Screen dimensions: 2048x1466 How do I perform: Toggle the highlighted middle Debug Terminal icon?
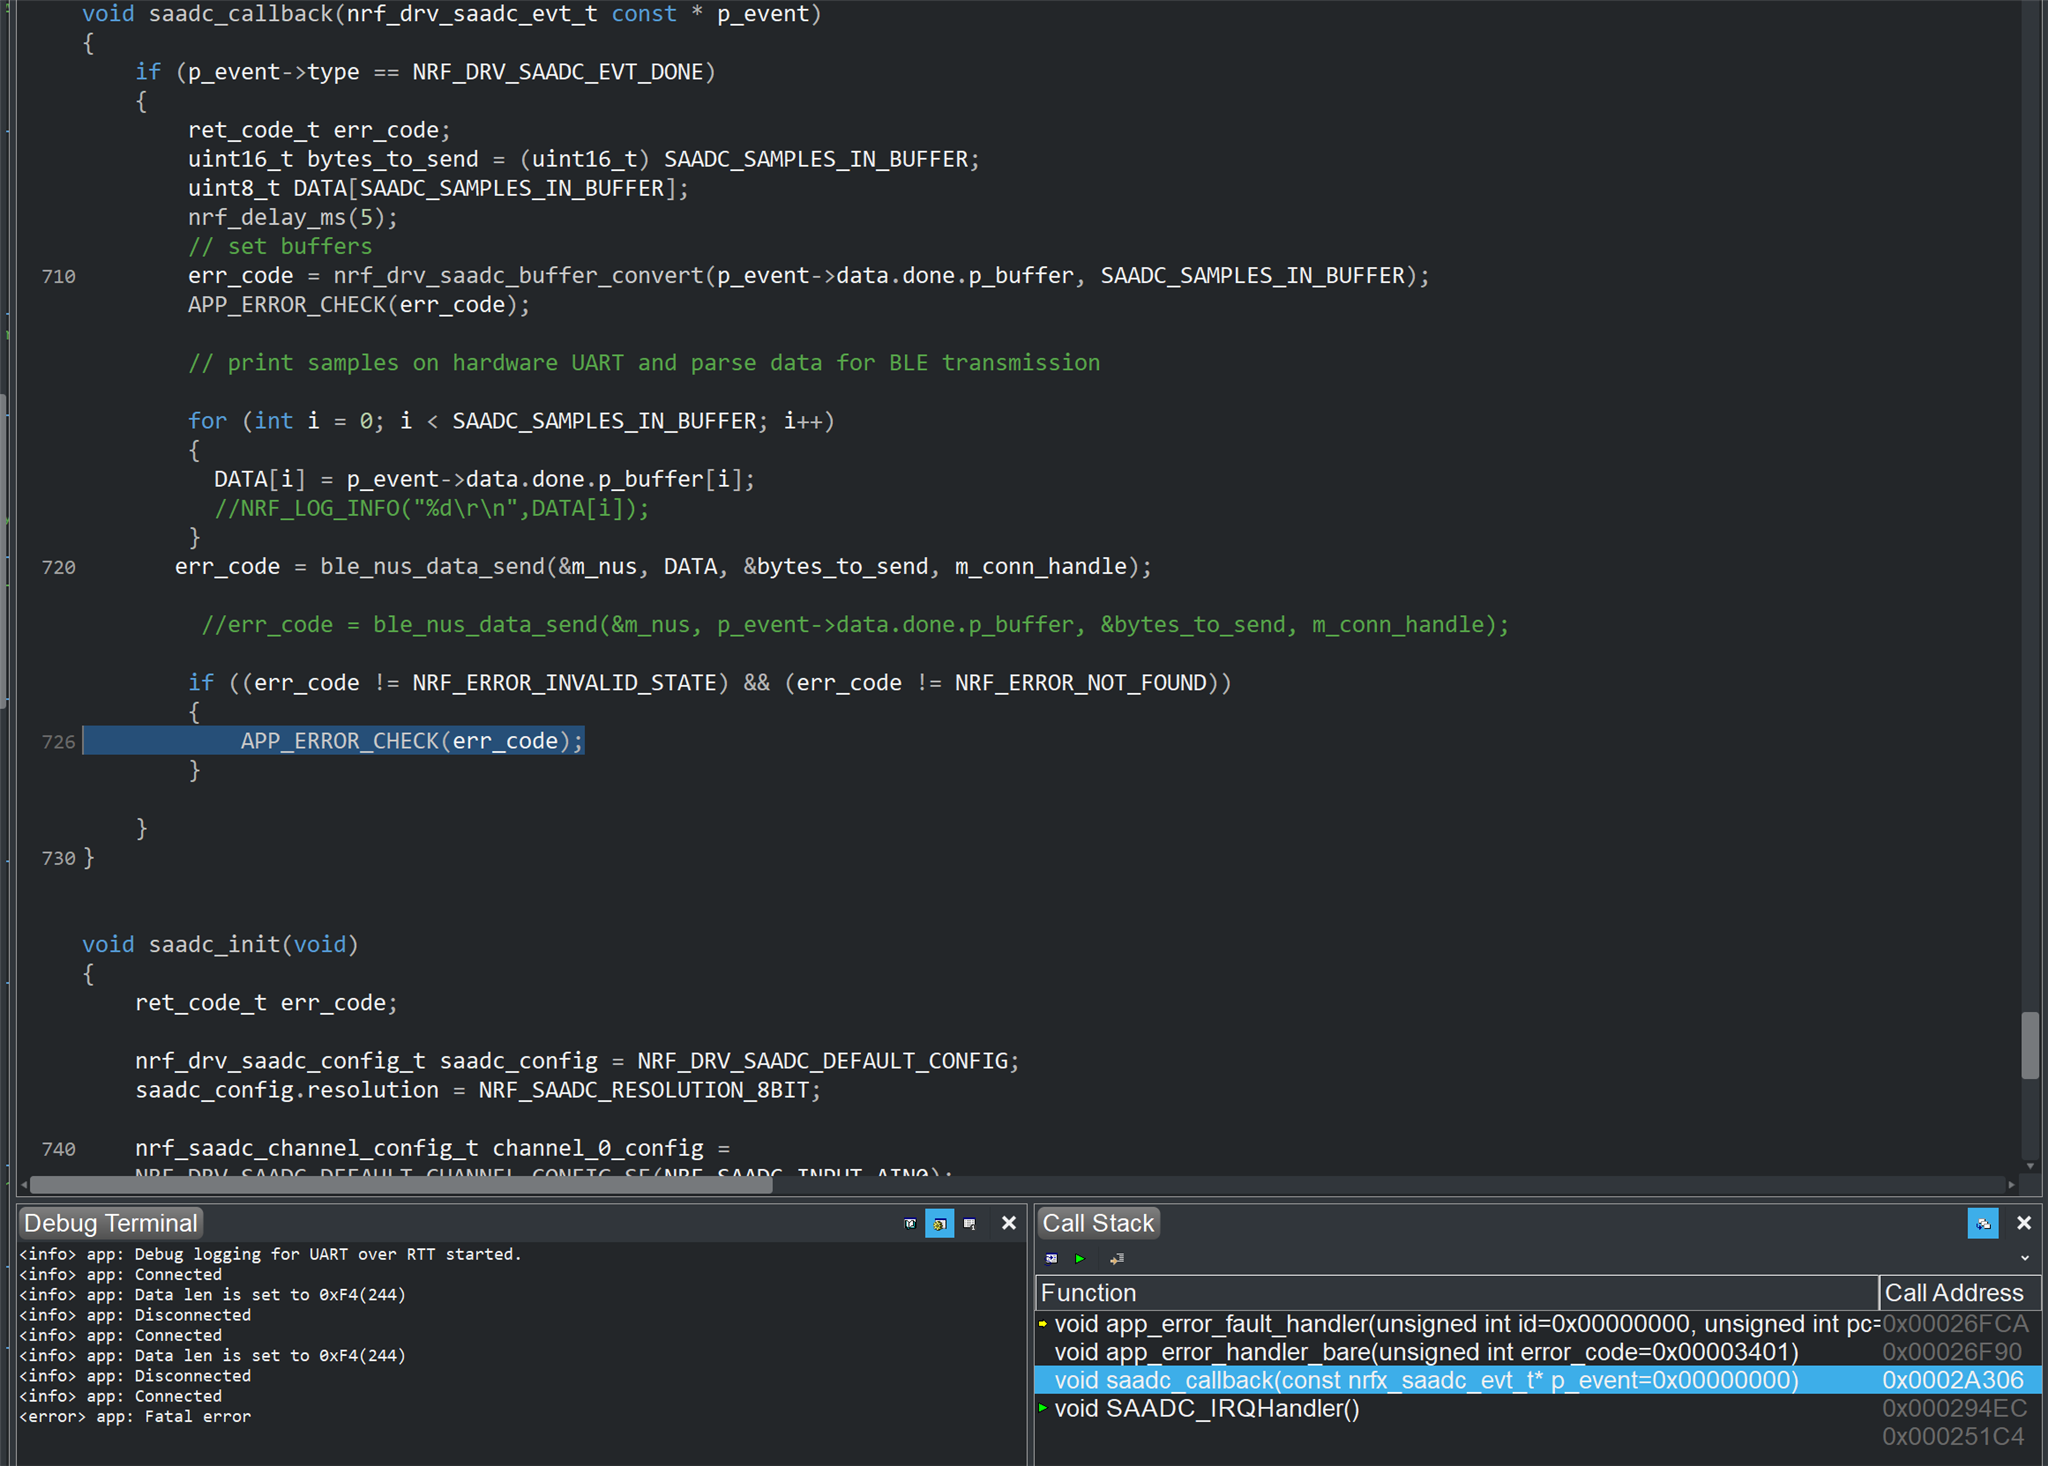pos(940,1223)
